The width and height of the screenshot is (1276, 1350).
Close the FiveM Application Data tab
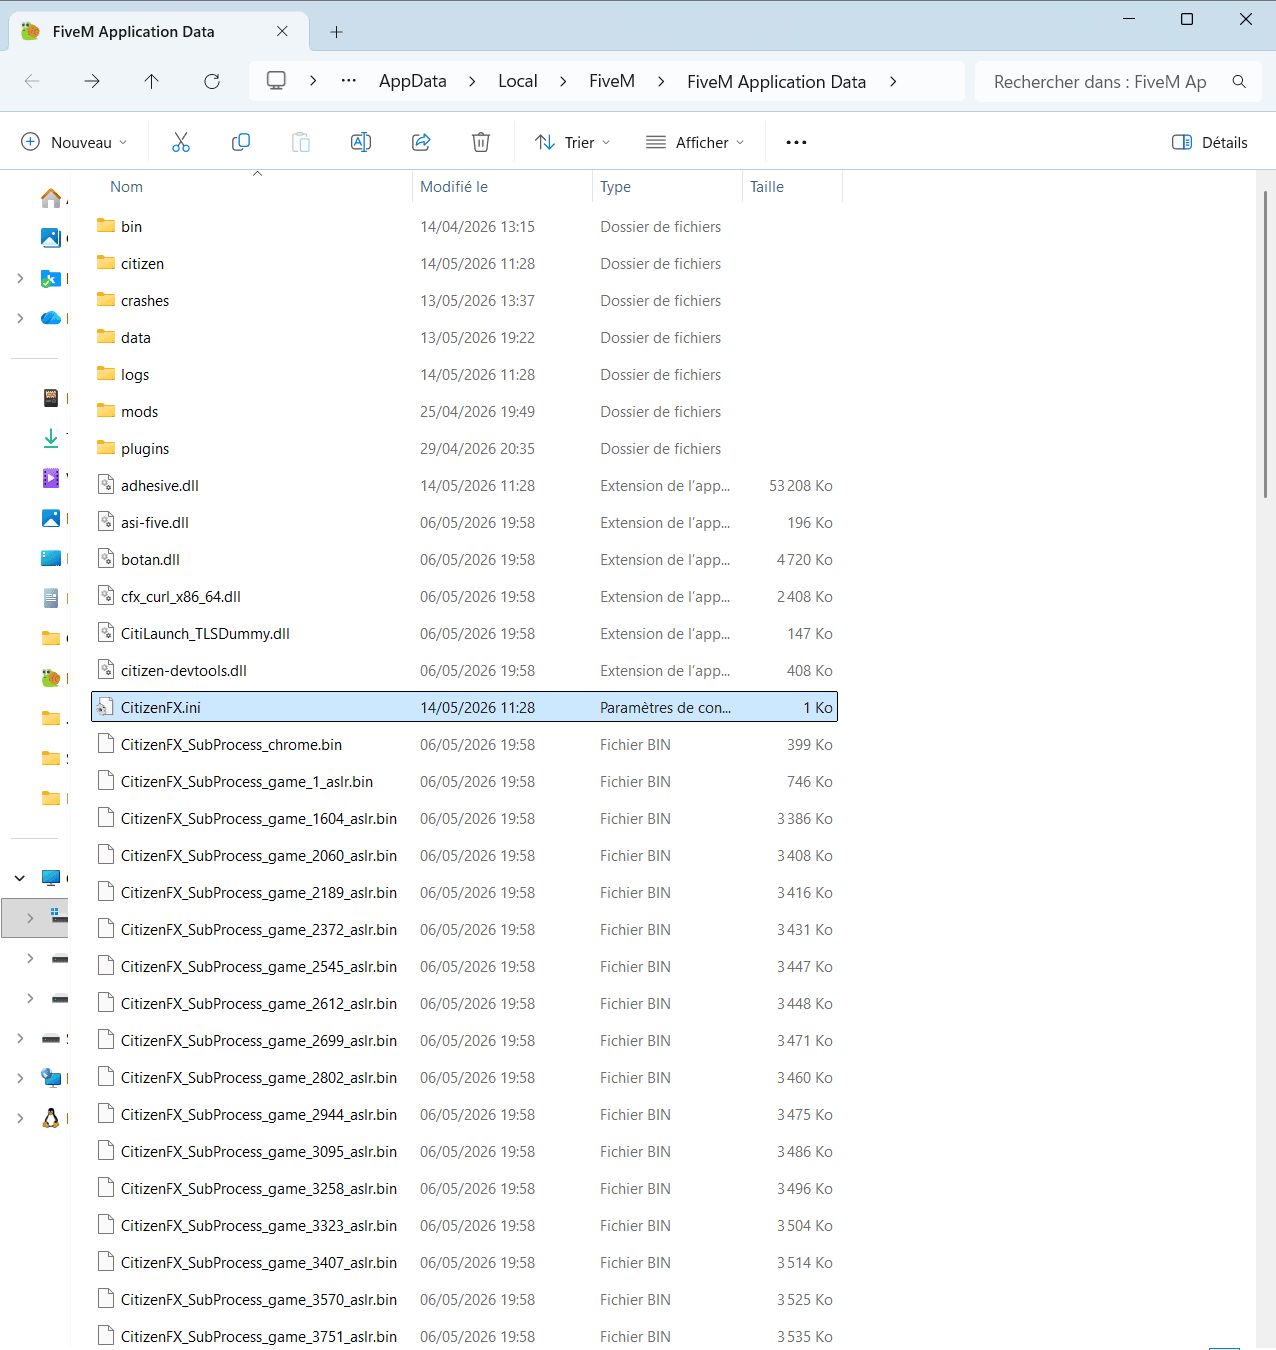coord(283,31)
